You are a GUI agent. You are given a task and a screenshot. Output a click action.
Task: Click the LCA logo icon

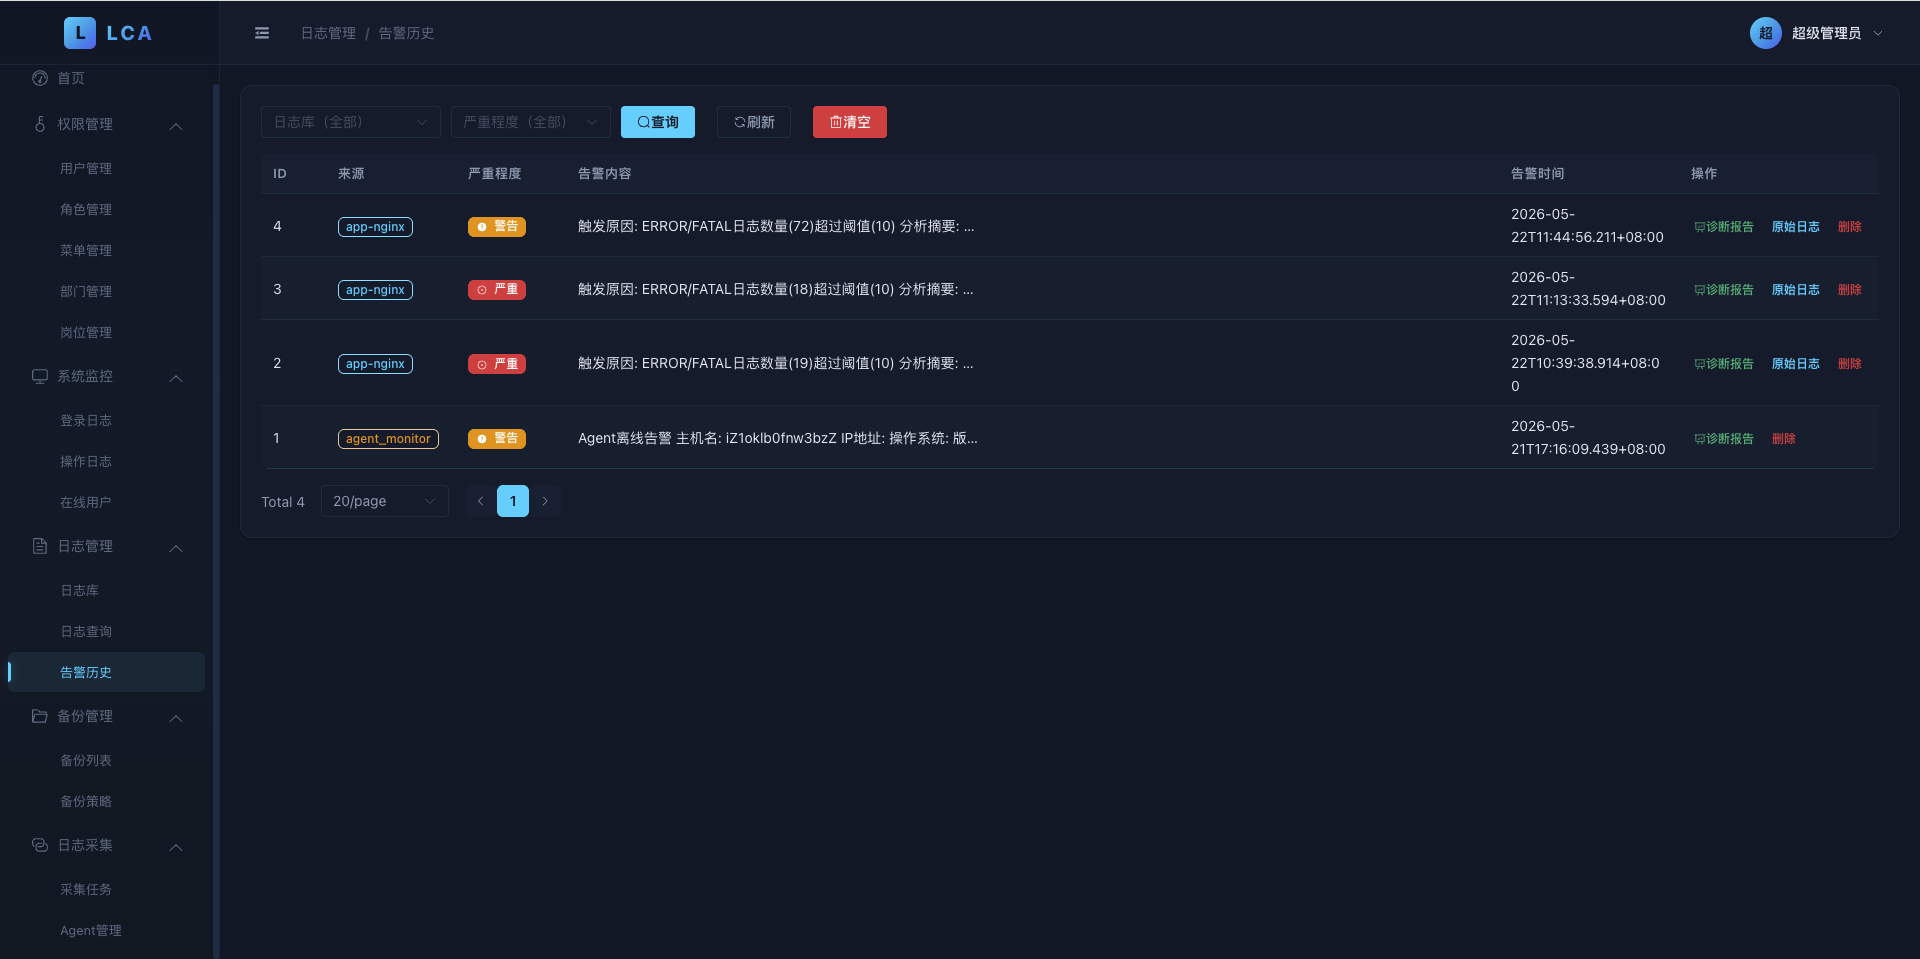(80, 33)
